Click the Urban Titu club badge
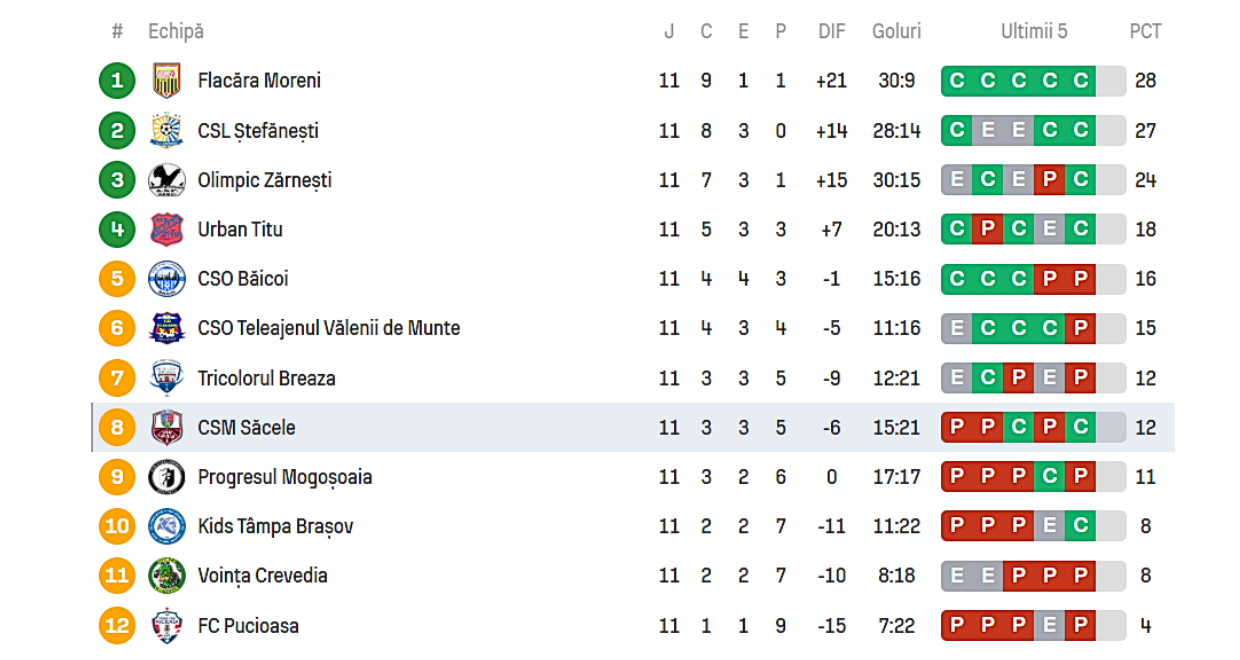The image size is (1240, 660). coord(167,229)
